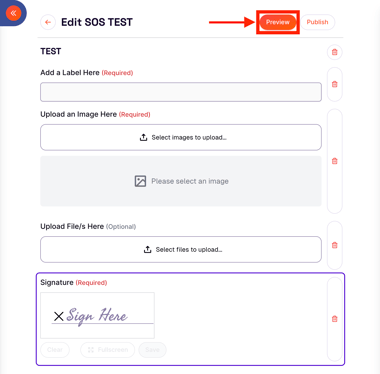The height and width of the screenshot is (374, 380).
Task: Select the TEST section heading
Action: (51, 51)
